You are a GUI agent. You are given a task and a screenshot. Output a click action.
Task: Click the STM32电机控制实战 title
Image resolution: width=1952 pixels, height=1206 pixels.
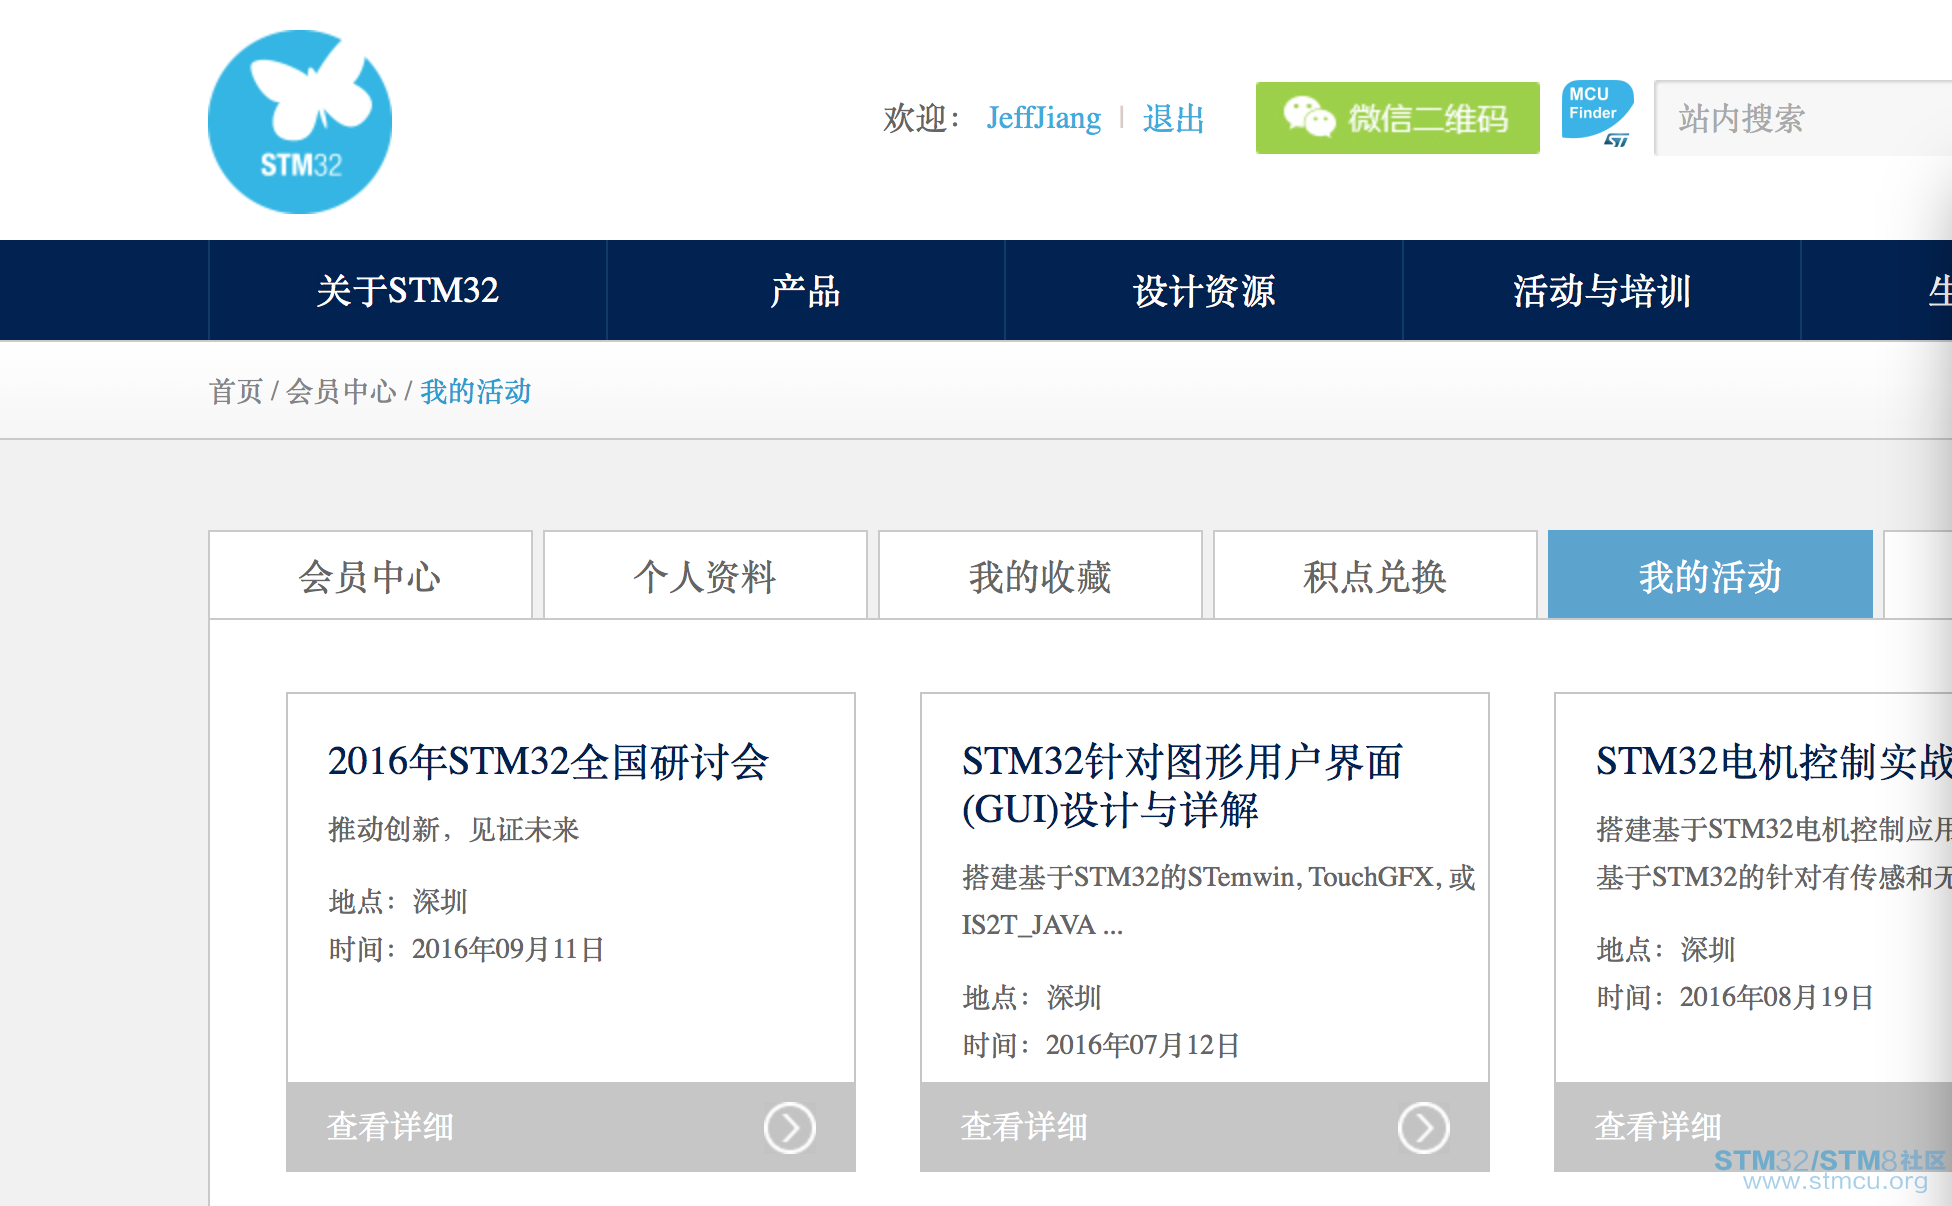1773,762
